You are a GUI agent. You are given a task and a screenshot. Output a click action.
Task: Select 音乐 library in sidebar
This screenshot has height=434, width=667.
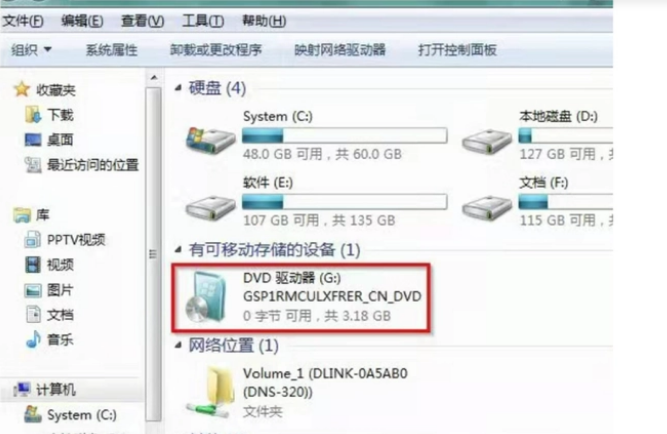pyautogui.click(x=60, y=340)
